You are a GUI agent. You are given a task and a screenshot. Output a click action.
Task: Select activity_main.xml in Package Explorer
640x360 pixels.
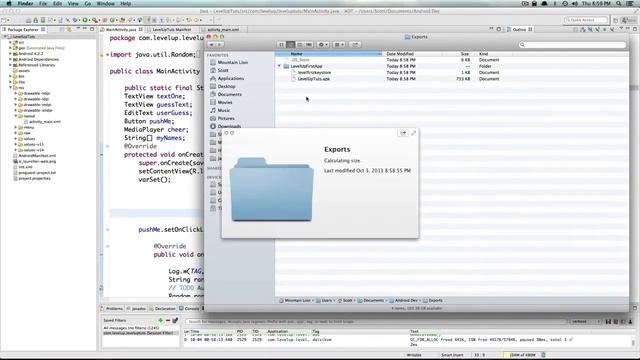(x=42, y=122)
